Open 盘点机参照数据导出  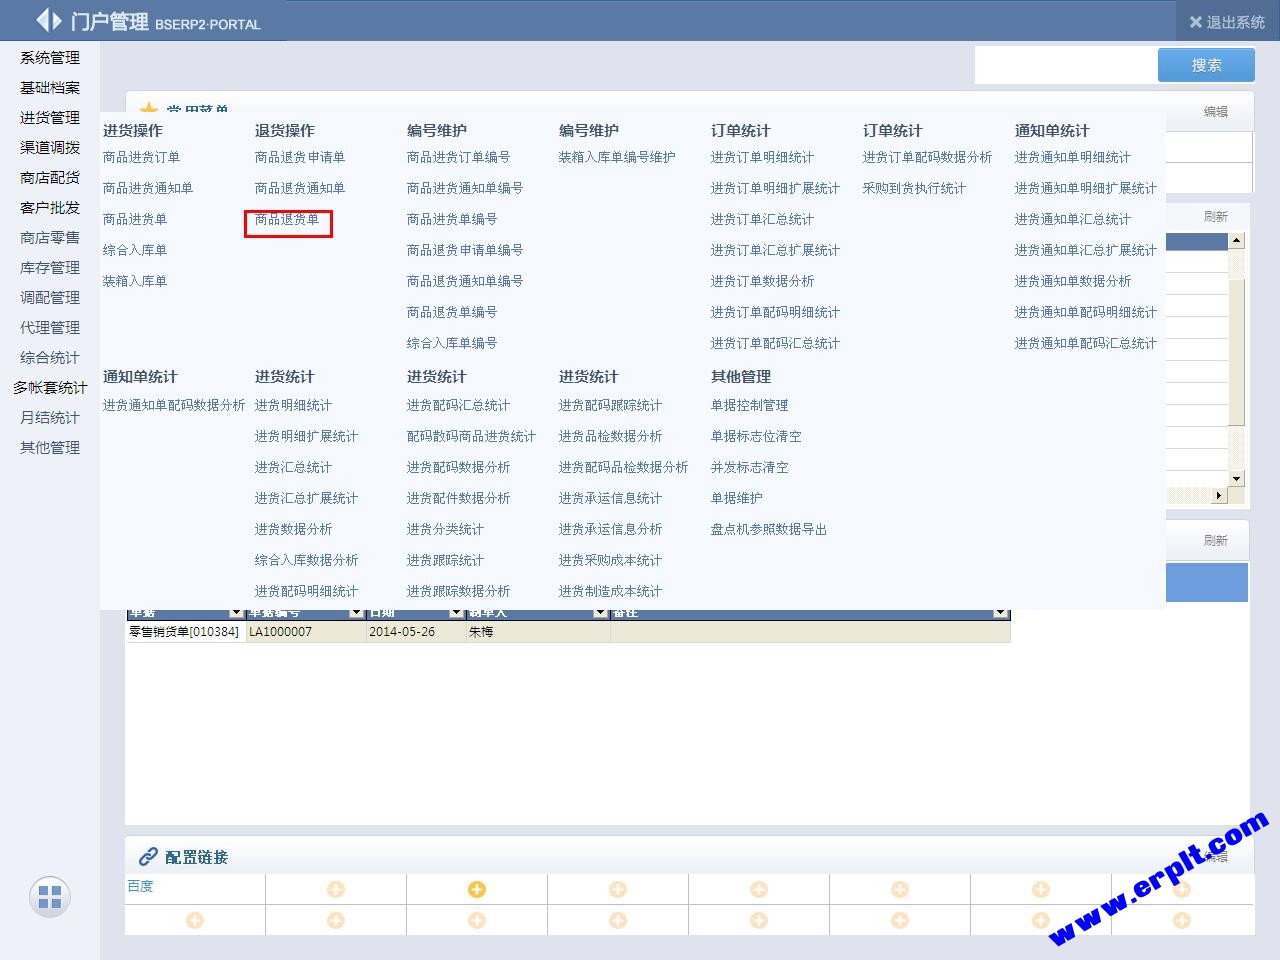[769, 529]
